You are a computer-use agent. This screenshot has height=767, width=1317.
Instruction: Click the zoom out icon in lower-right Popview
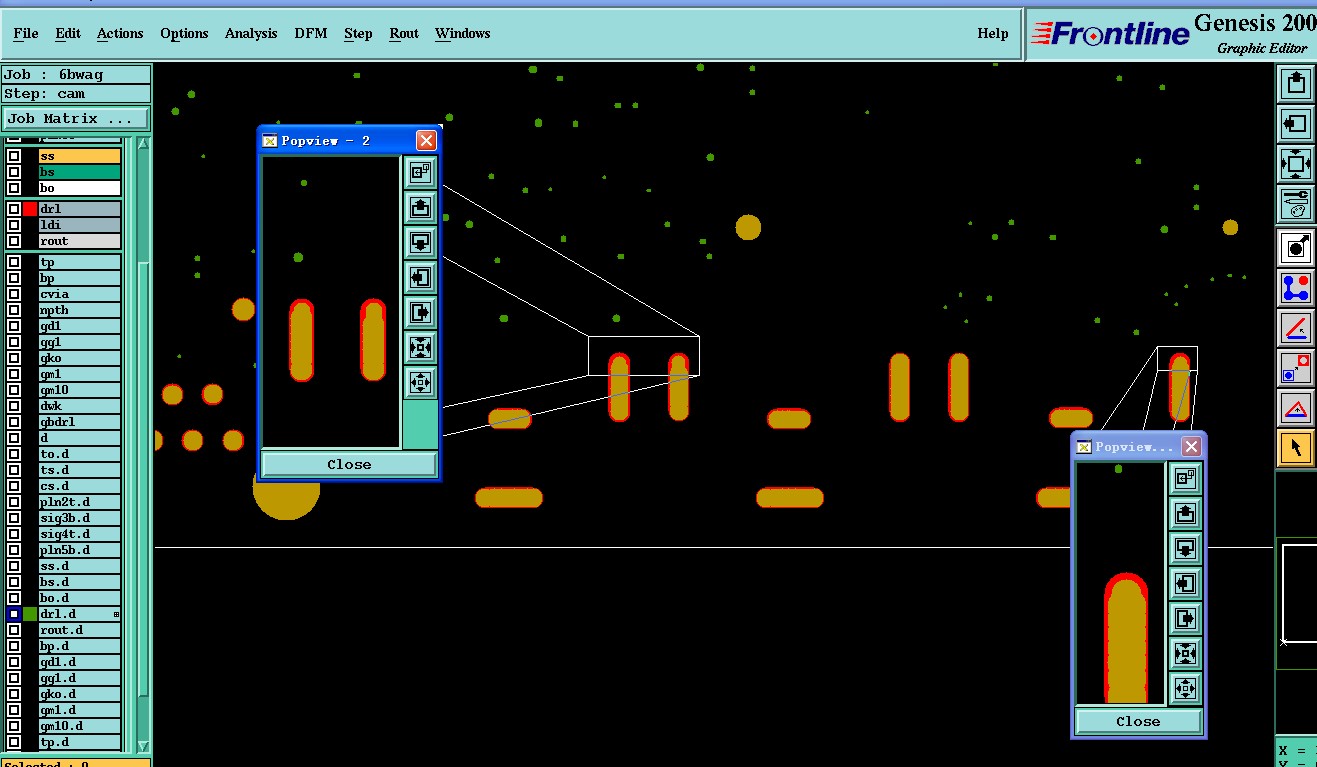1185,688
